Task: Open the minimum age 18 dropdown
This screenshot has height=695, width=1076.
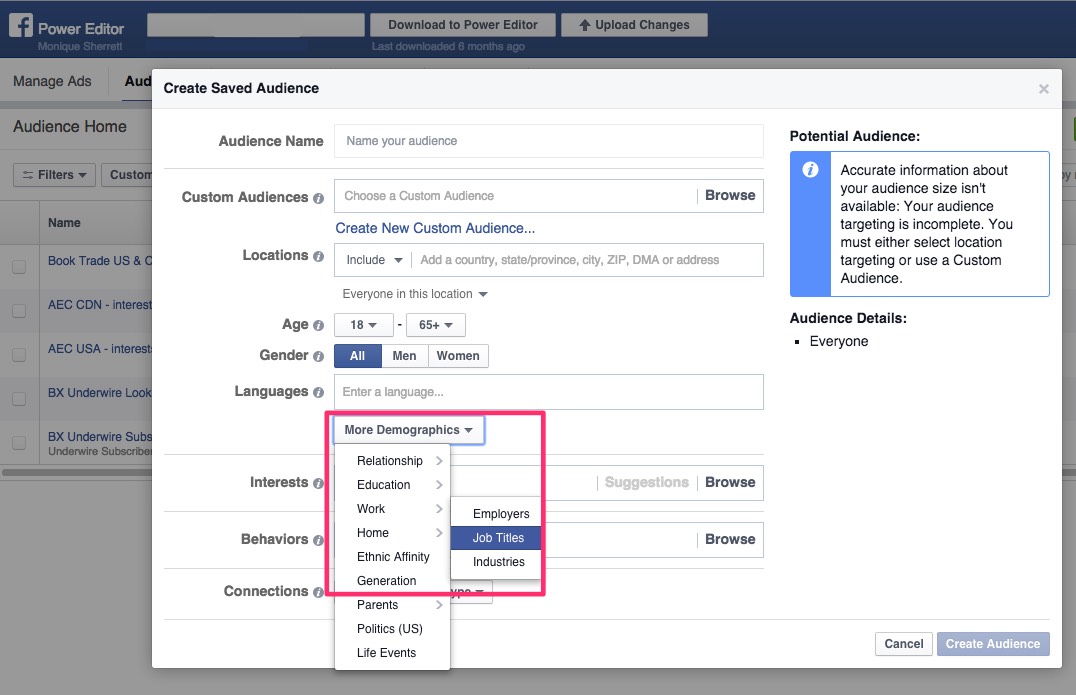Action: coord(364,325)
